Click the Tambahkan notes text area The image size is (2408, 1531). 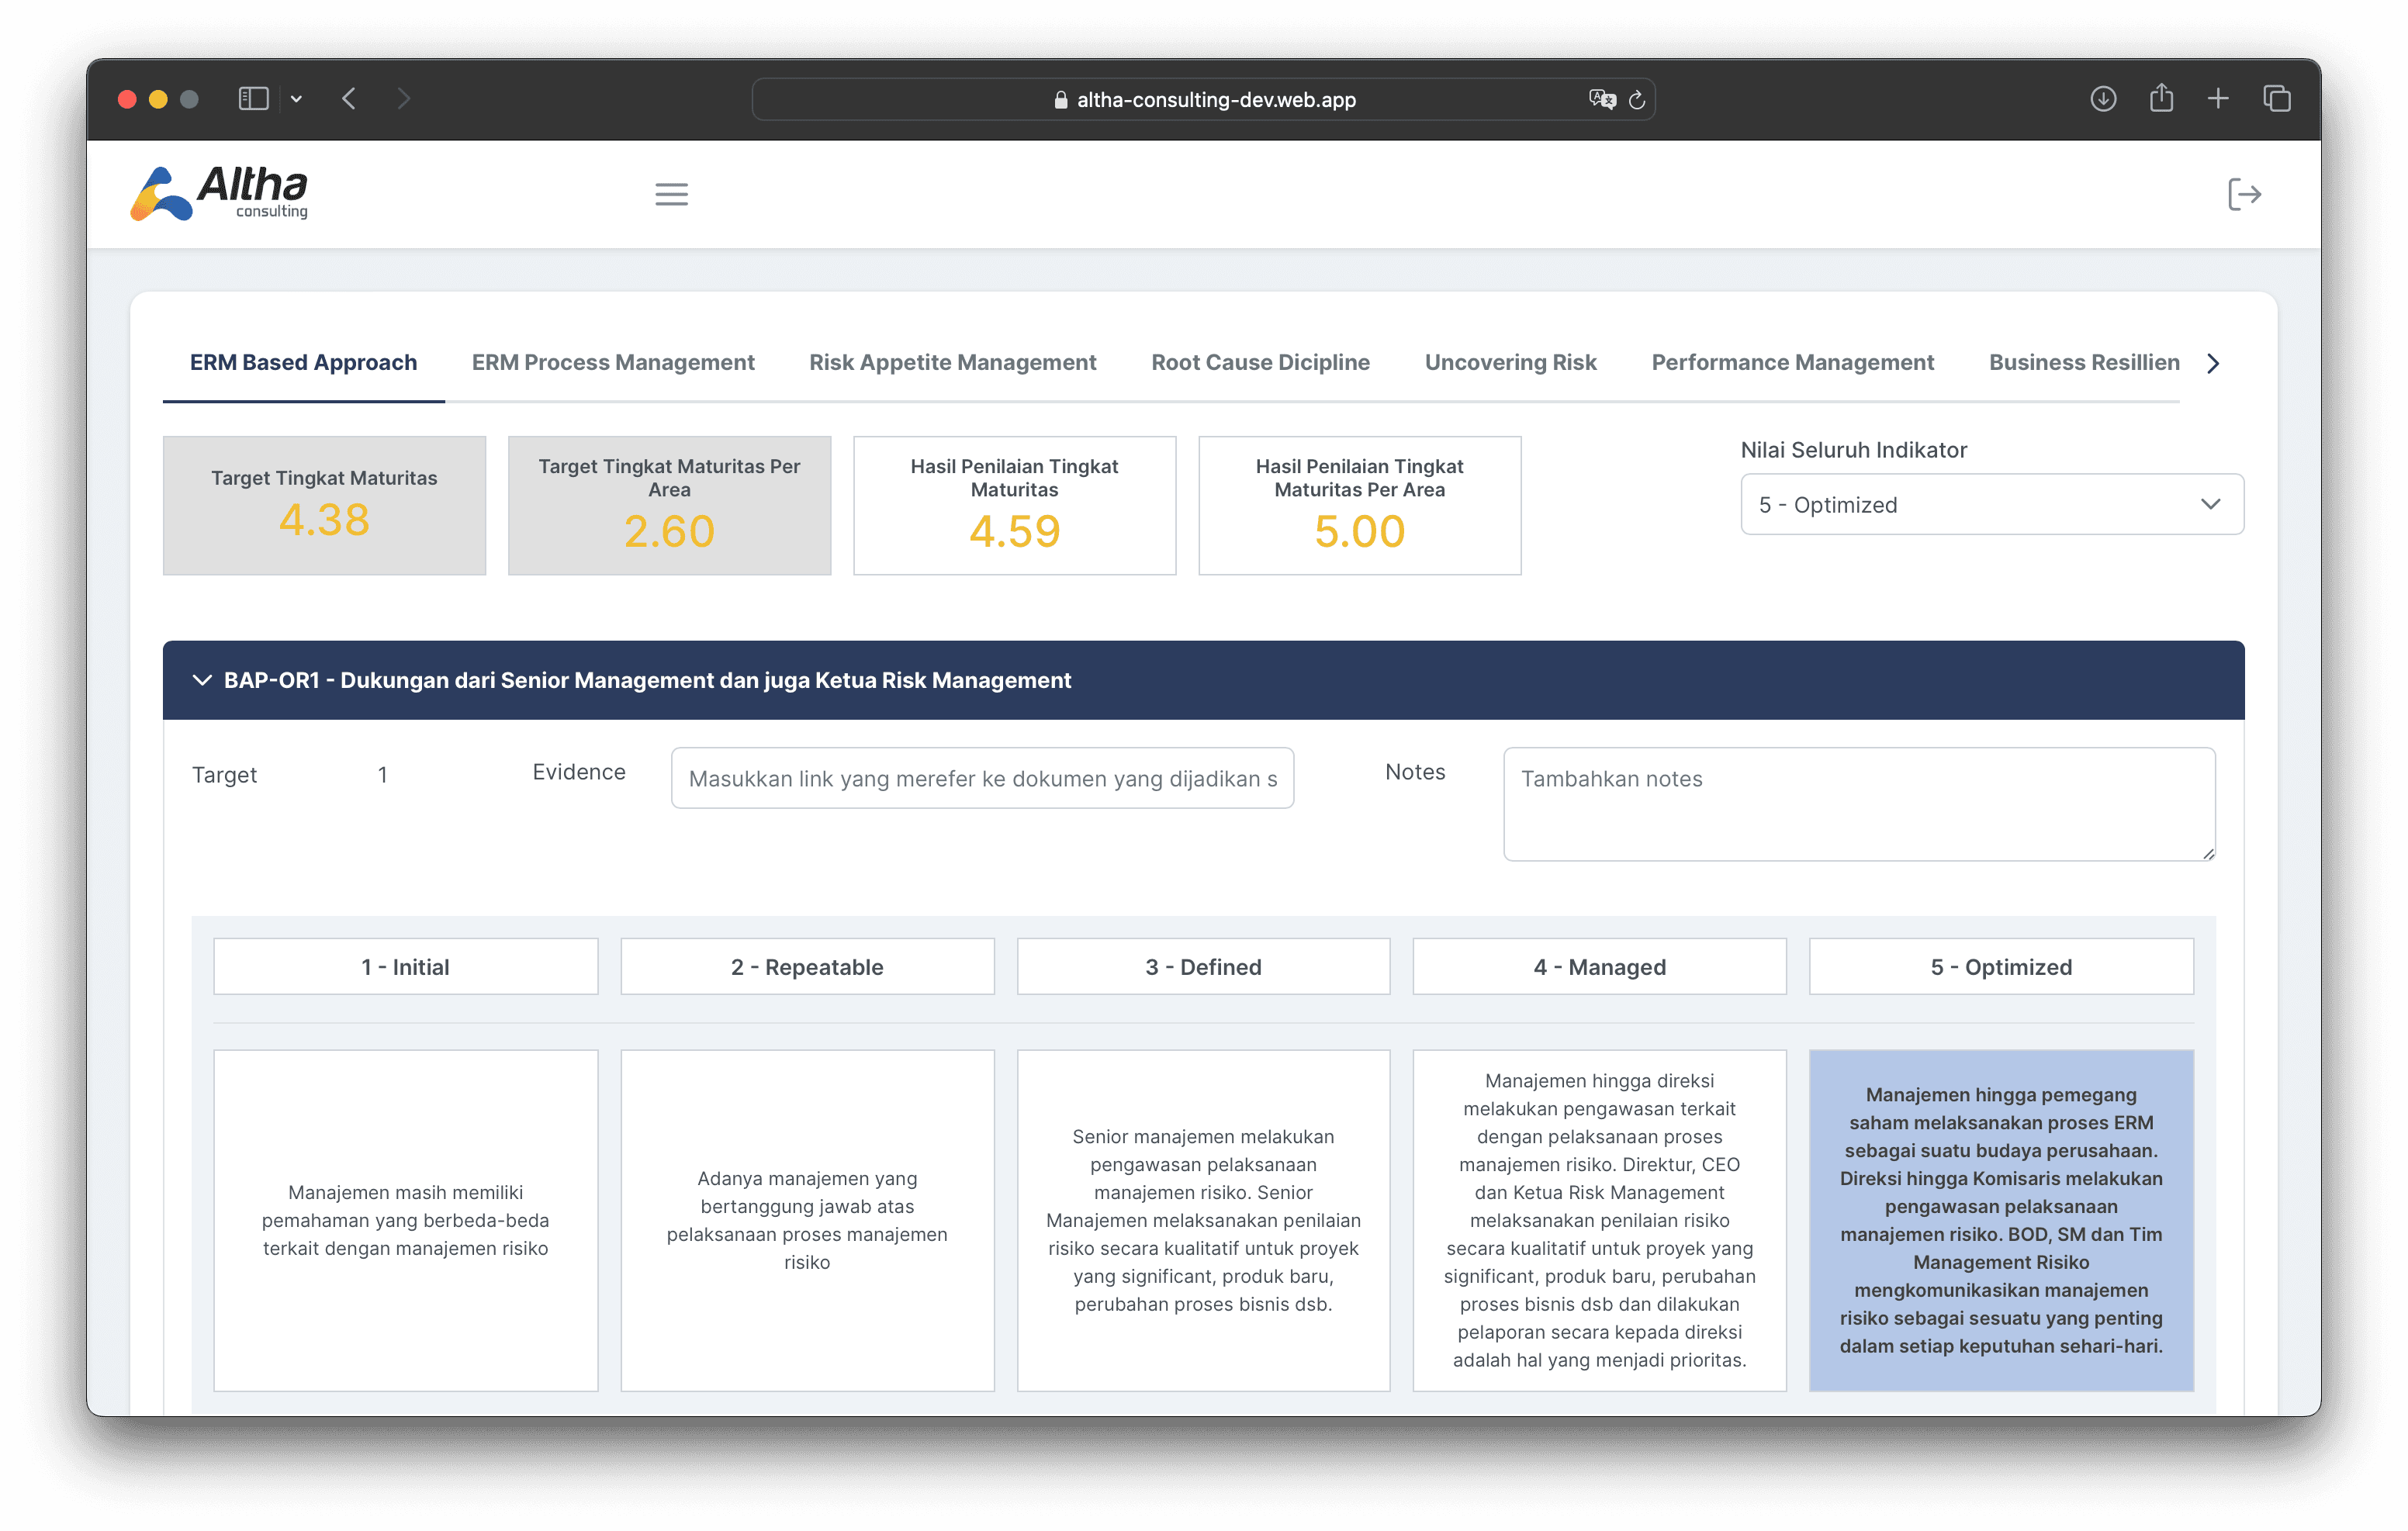[x=1859, y=804]
